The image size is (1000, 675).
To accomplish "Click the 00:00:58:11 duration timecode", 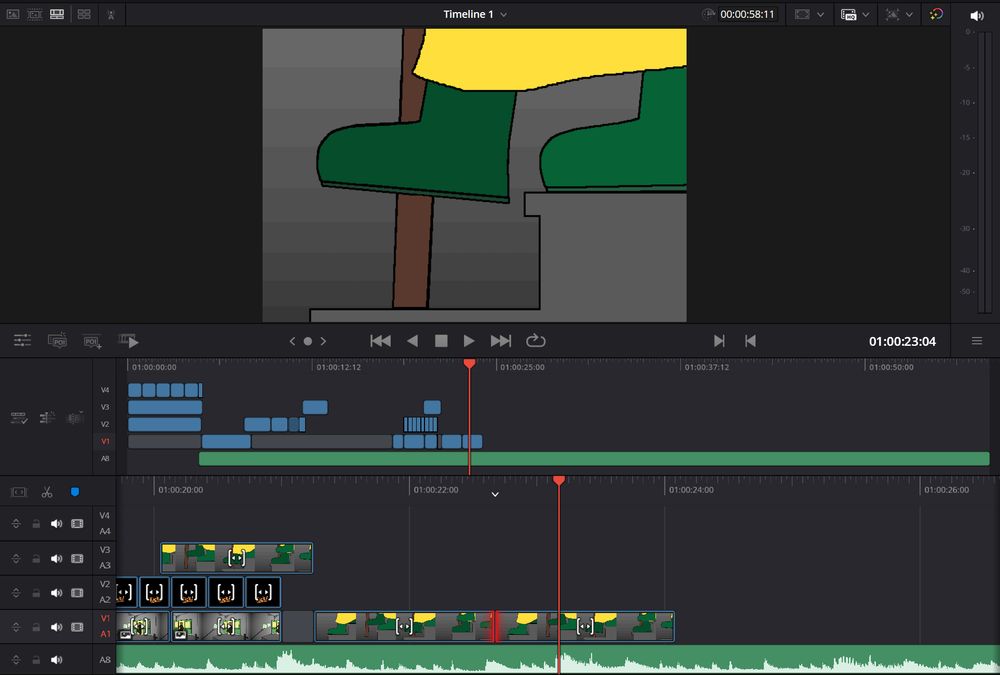I will 747,15.
